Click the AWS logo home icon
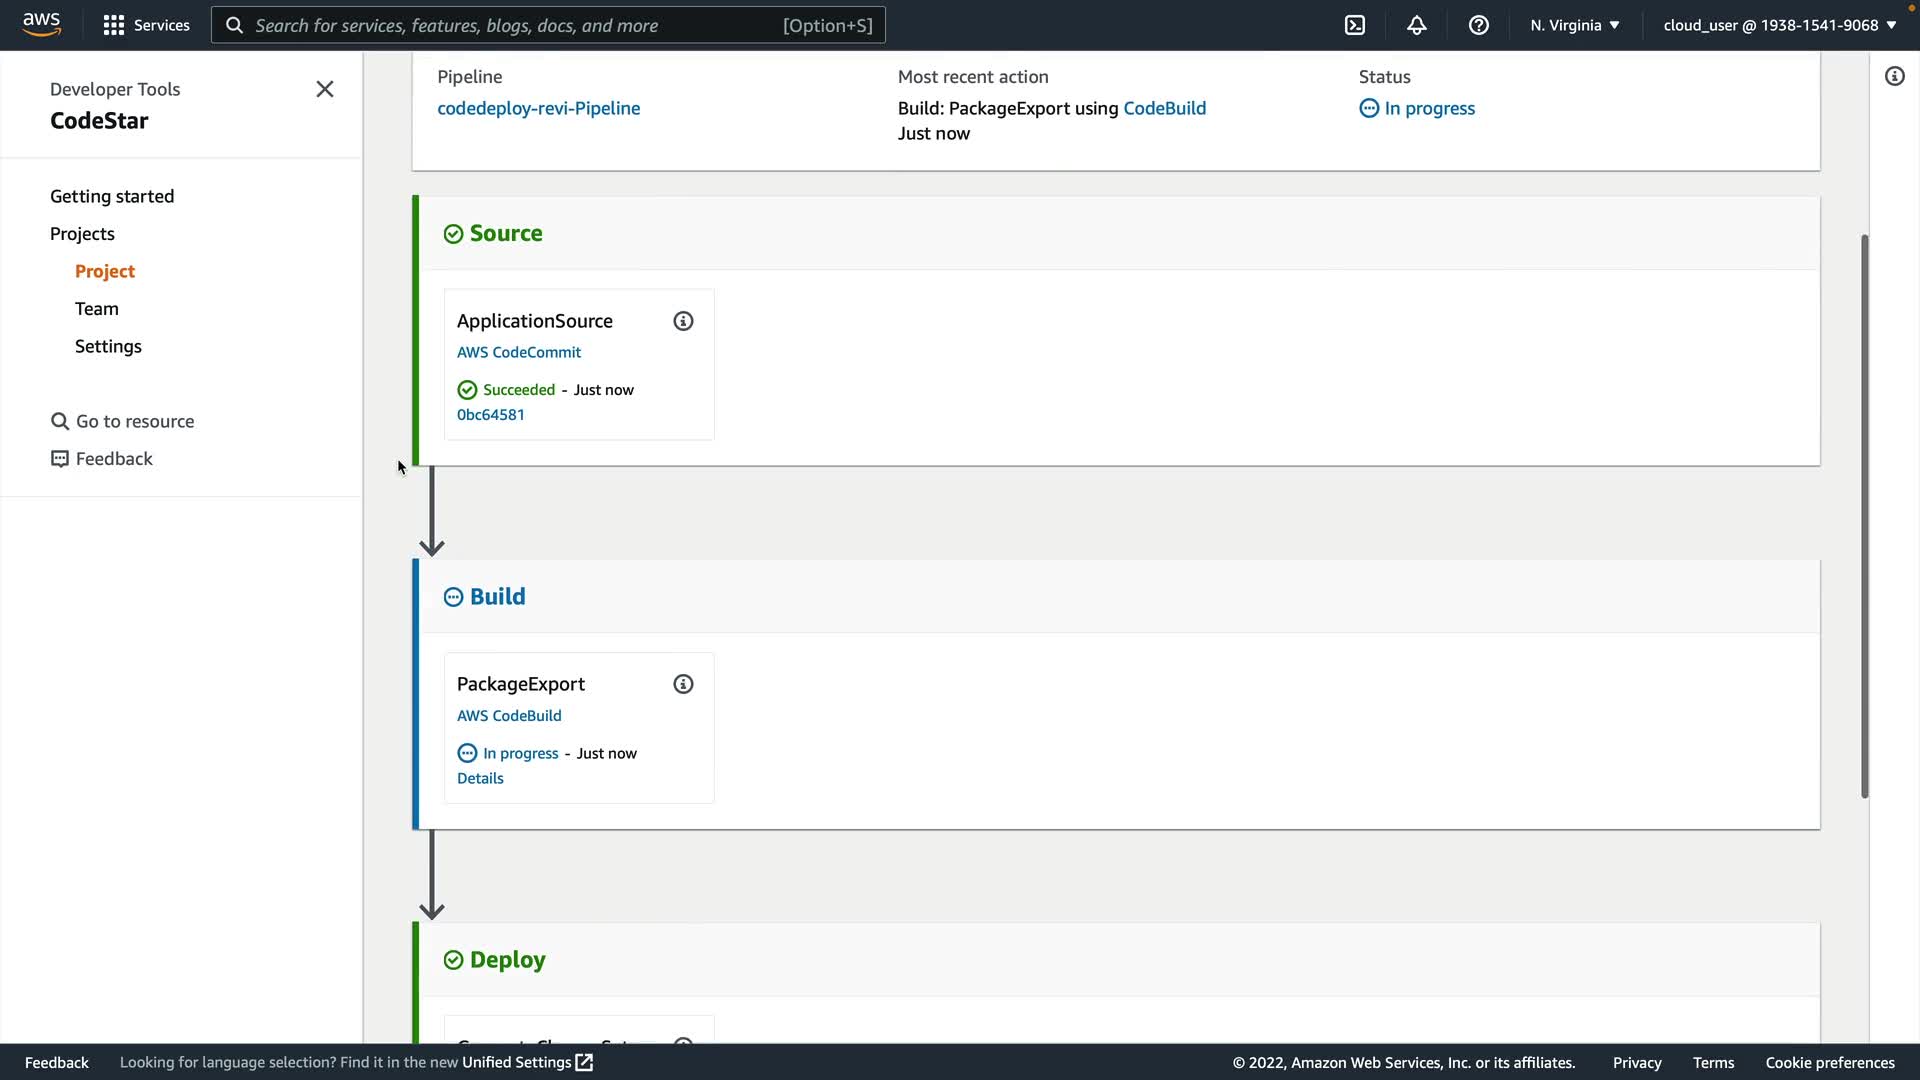 pyautogui.click(x=42, y=24)
